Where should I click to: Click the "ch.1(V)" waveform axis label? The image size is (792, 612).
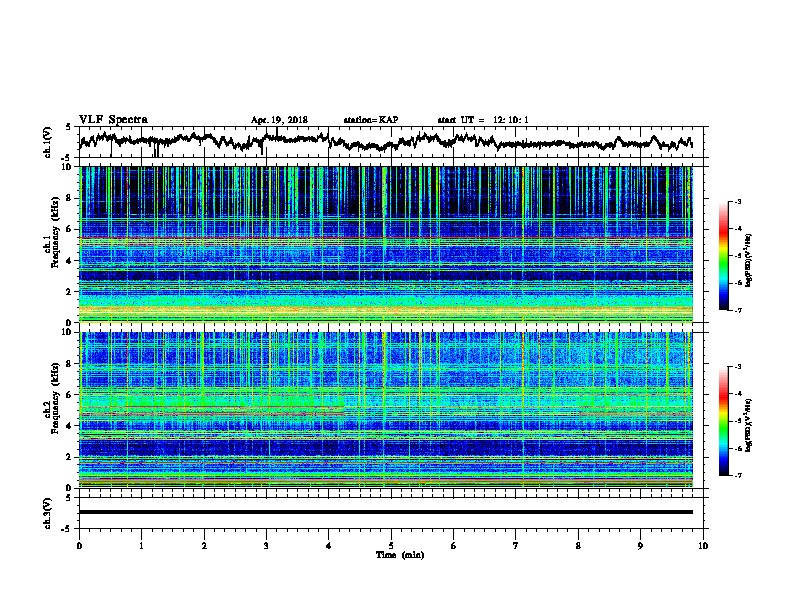click(48, 142)
